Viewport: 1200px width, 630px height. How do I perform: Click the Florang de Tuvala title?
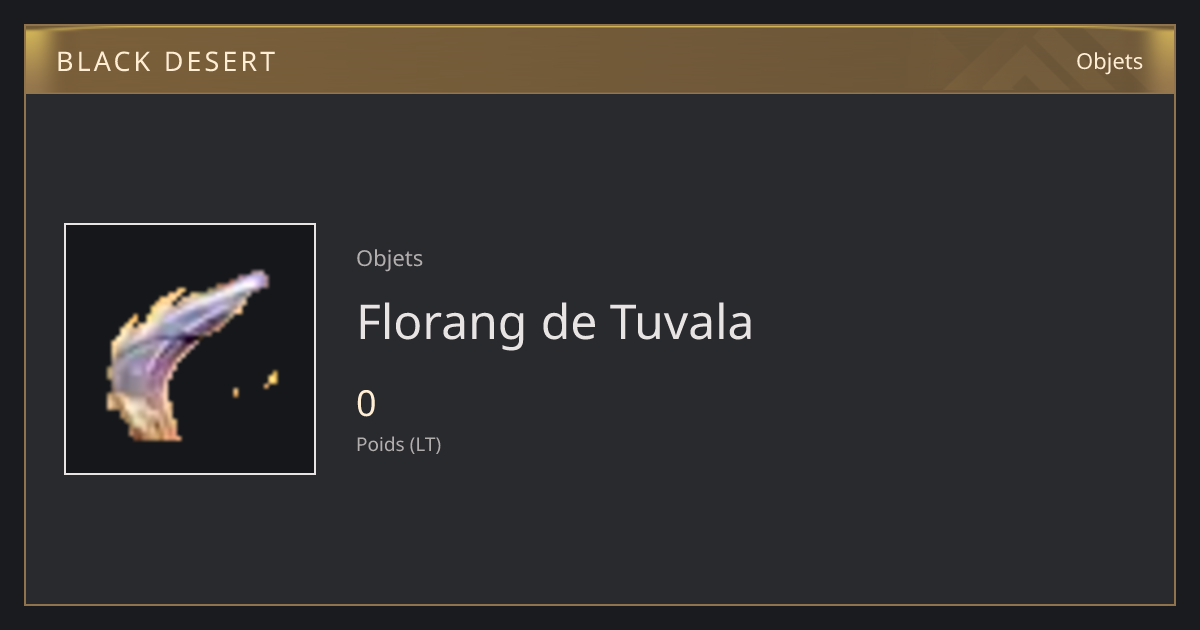click(x=555, y=322)
